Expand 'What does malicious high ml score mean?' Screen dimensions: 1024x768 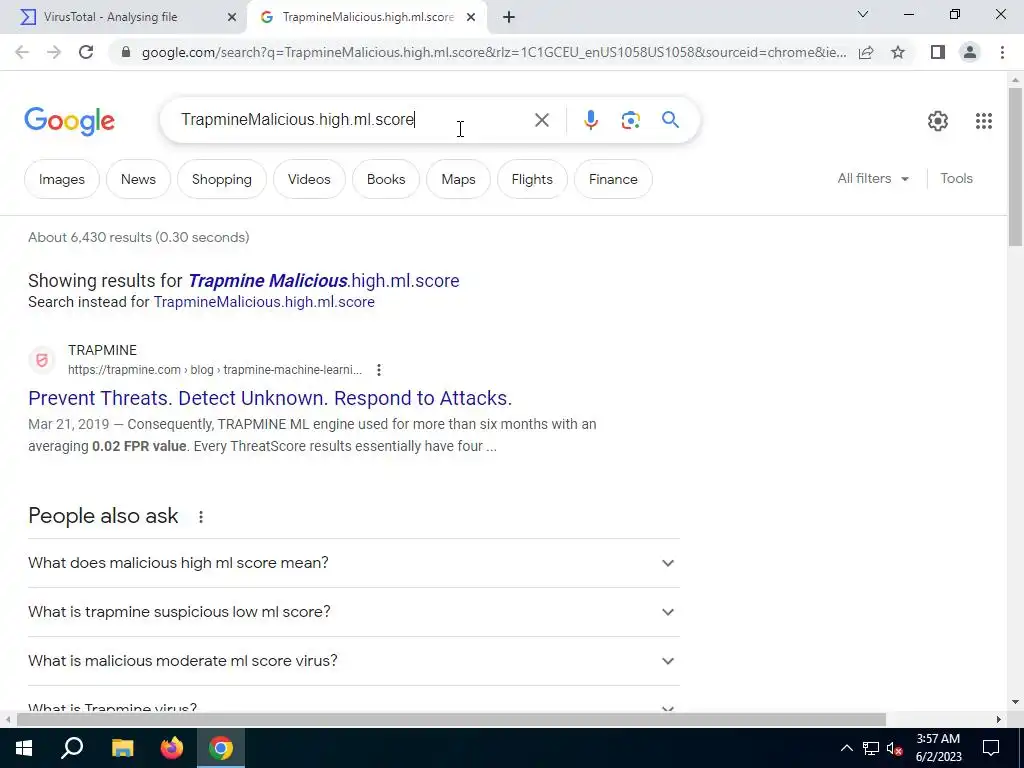pyautogui.click(x=353, y=563)
